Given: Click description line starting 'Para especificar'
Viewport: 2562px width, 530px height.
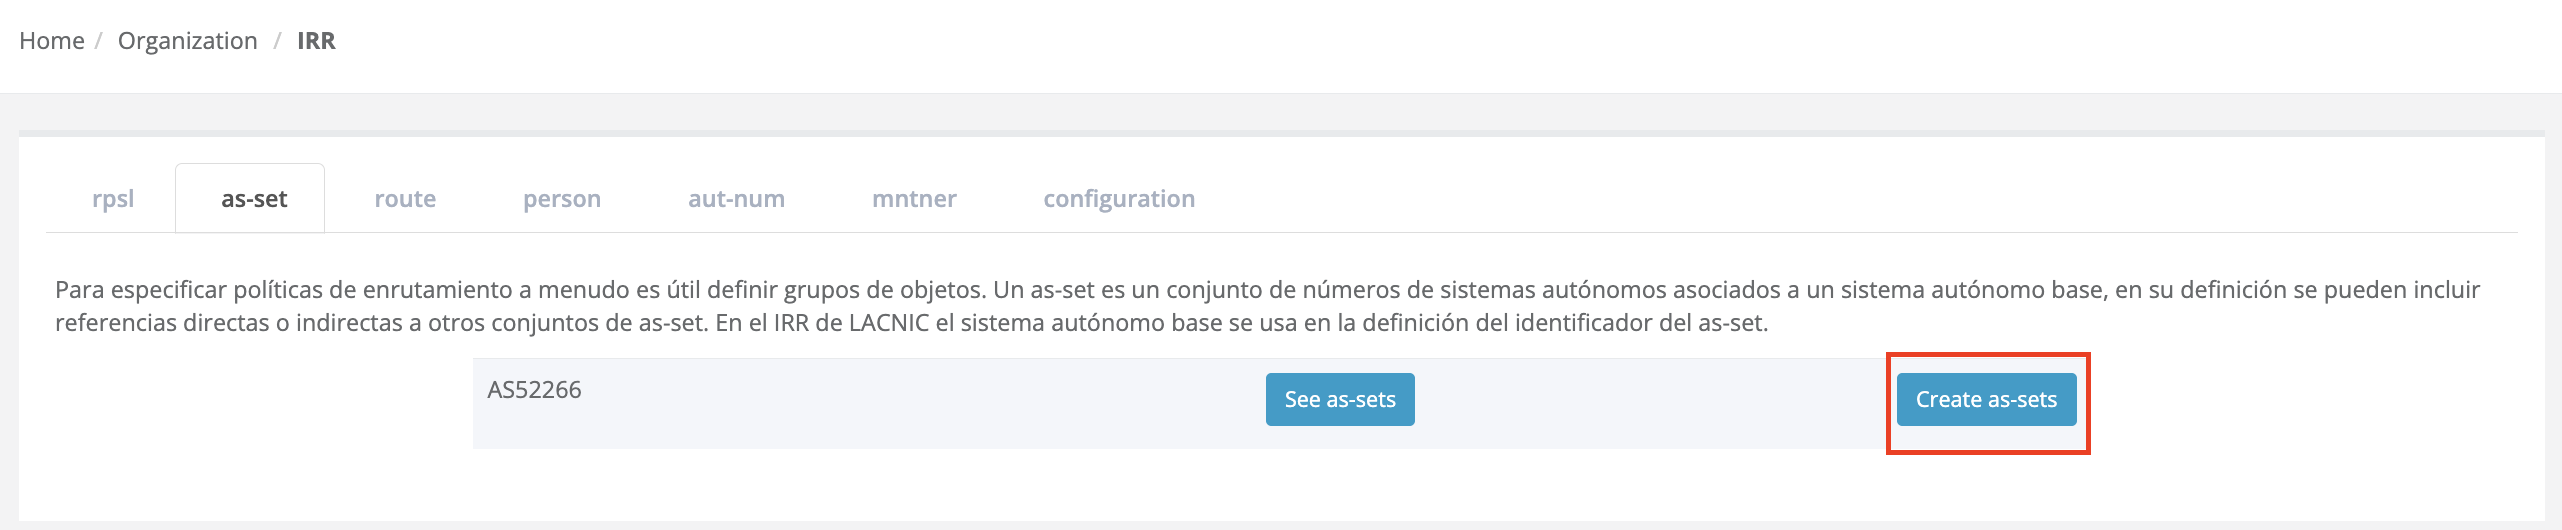Looking at the screenshot, I should 1267,290.
